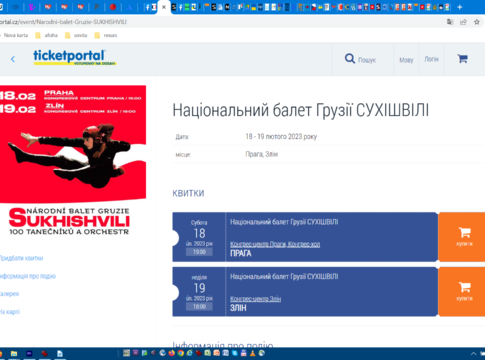485x360 pixels.
Task: Open the На карті sidebar link
Action: [x=10, y=312]
